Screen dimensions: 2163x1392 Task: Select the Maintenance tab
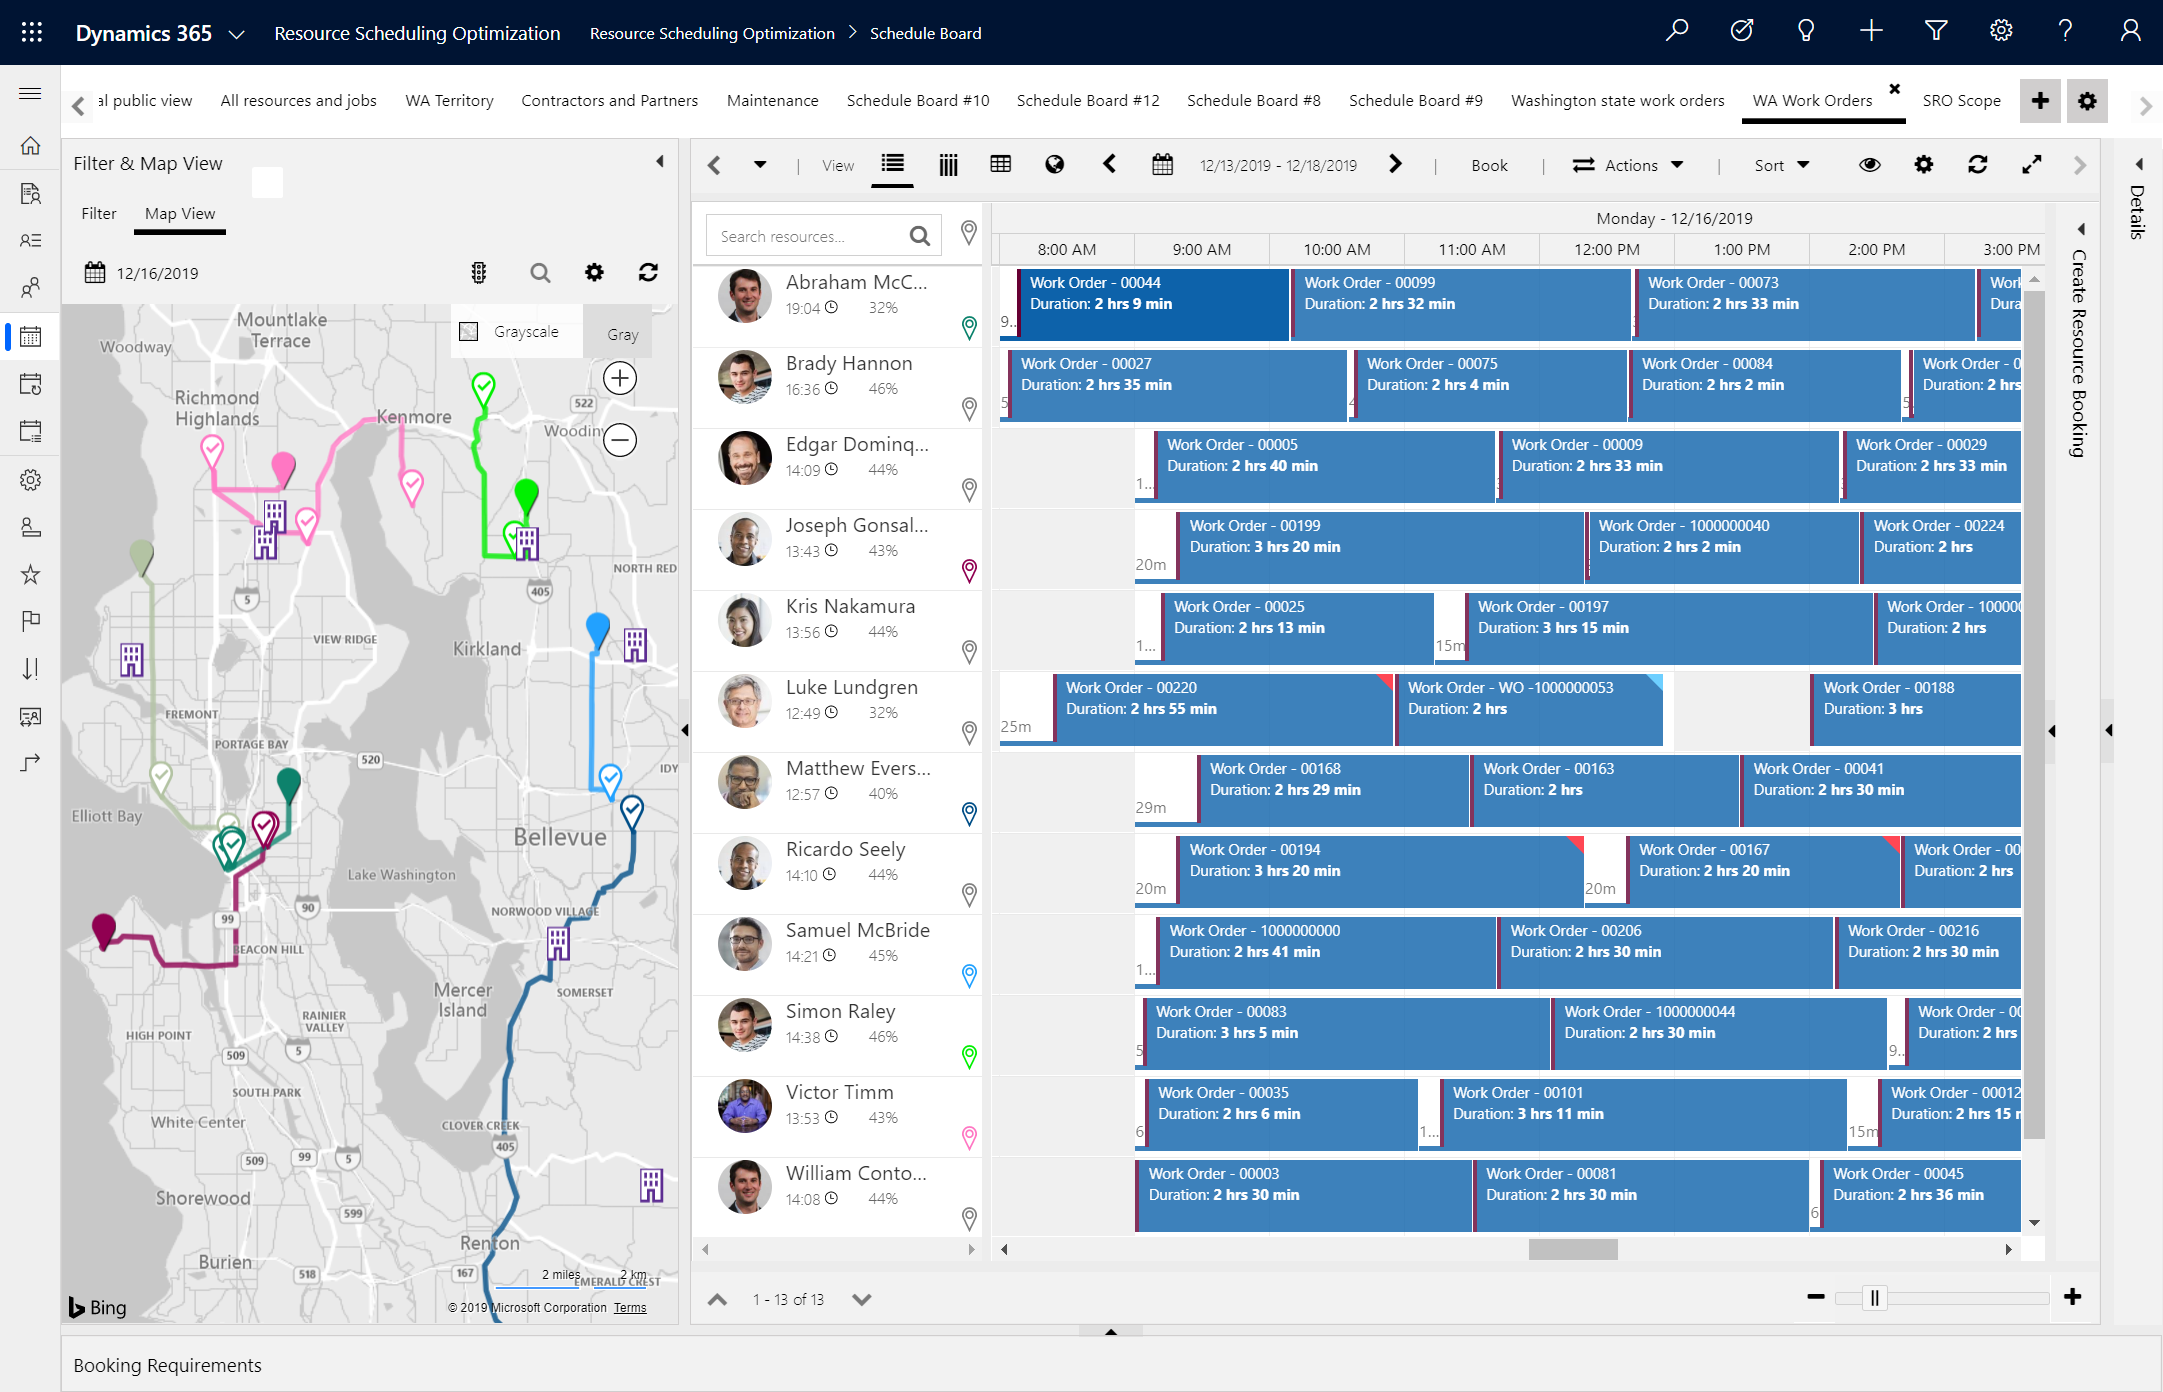click(x=774, y=99)
